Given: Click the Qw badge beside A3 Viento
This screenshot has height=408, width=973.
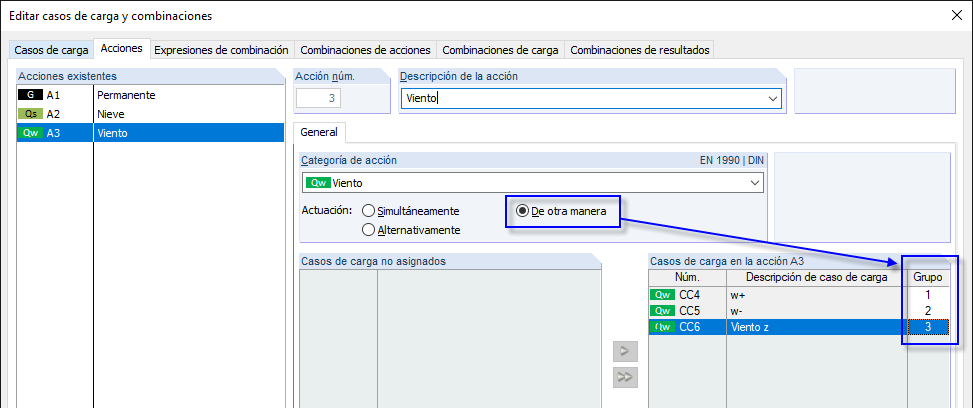Looking at the screenshot, I should pyautogui.click(x=30, y=133).
